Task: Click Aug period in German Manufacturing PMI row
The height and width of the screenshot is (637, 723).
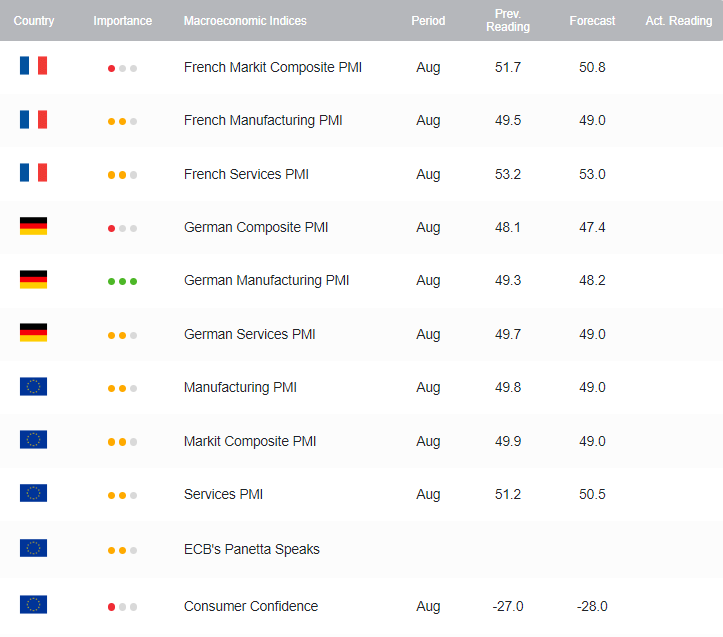Action: [428, 281]
